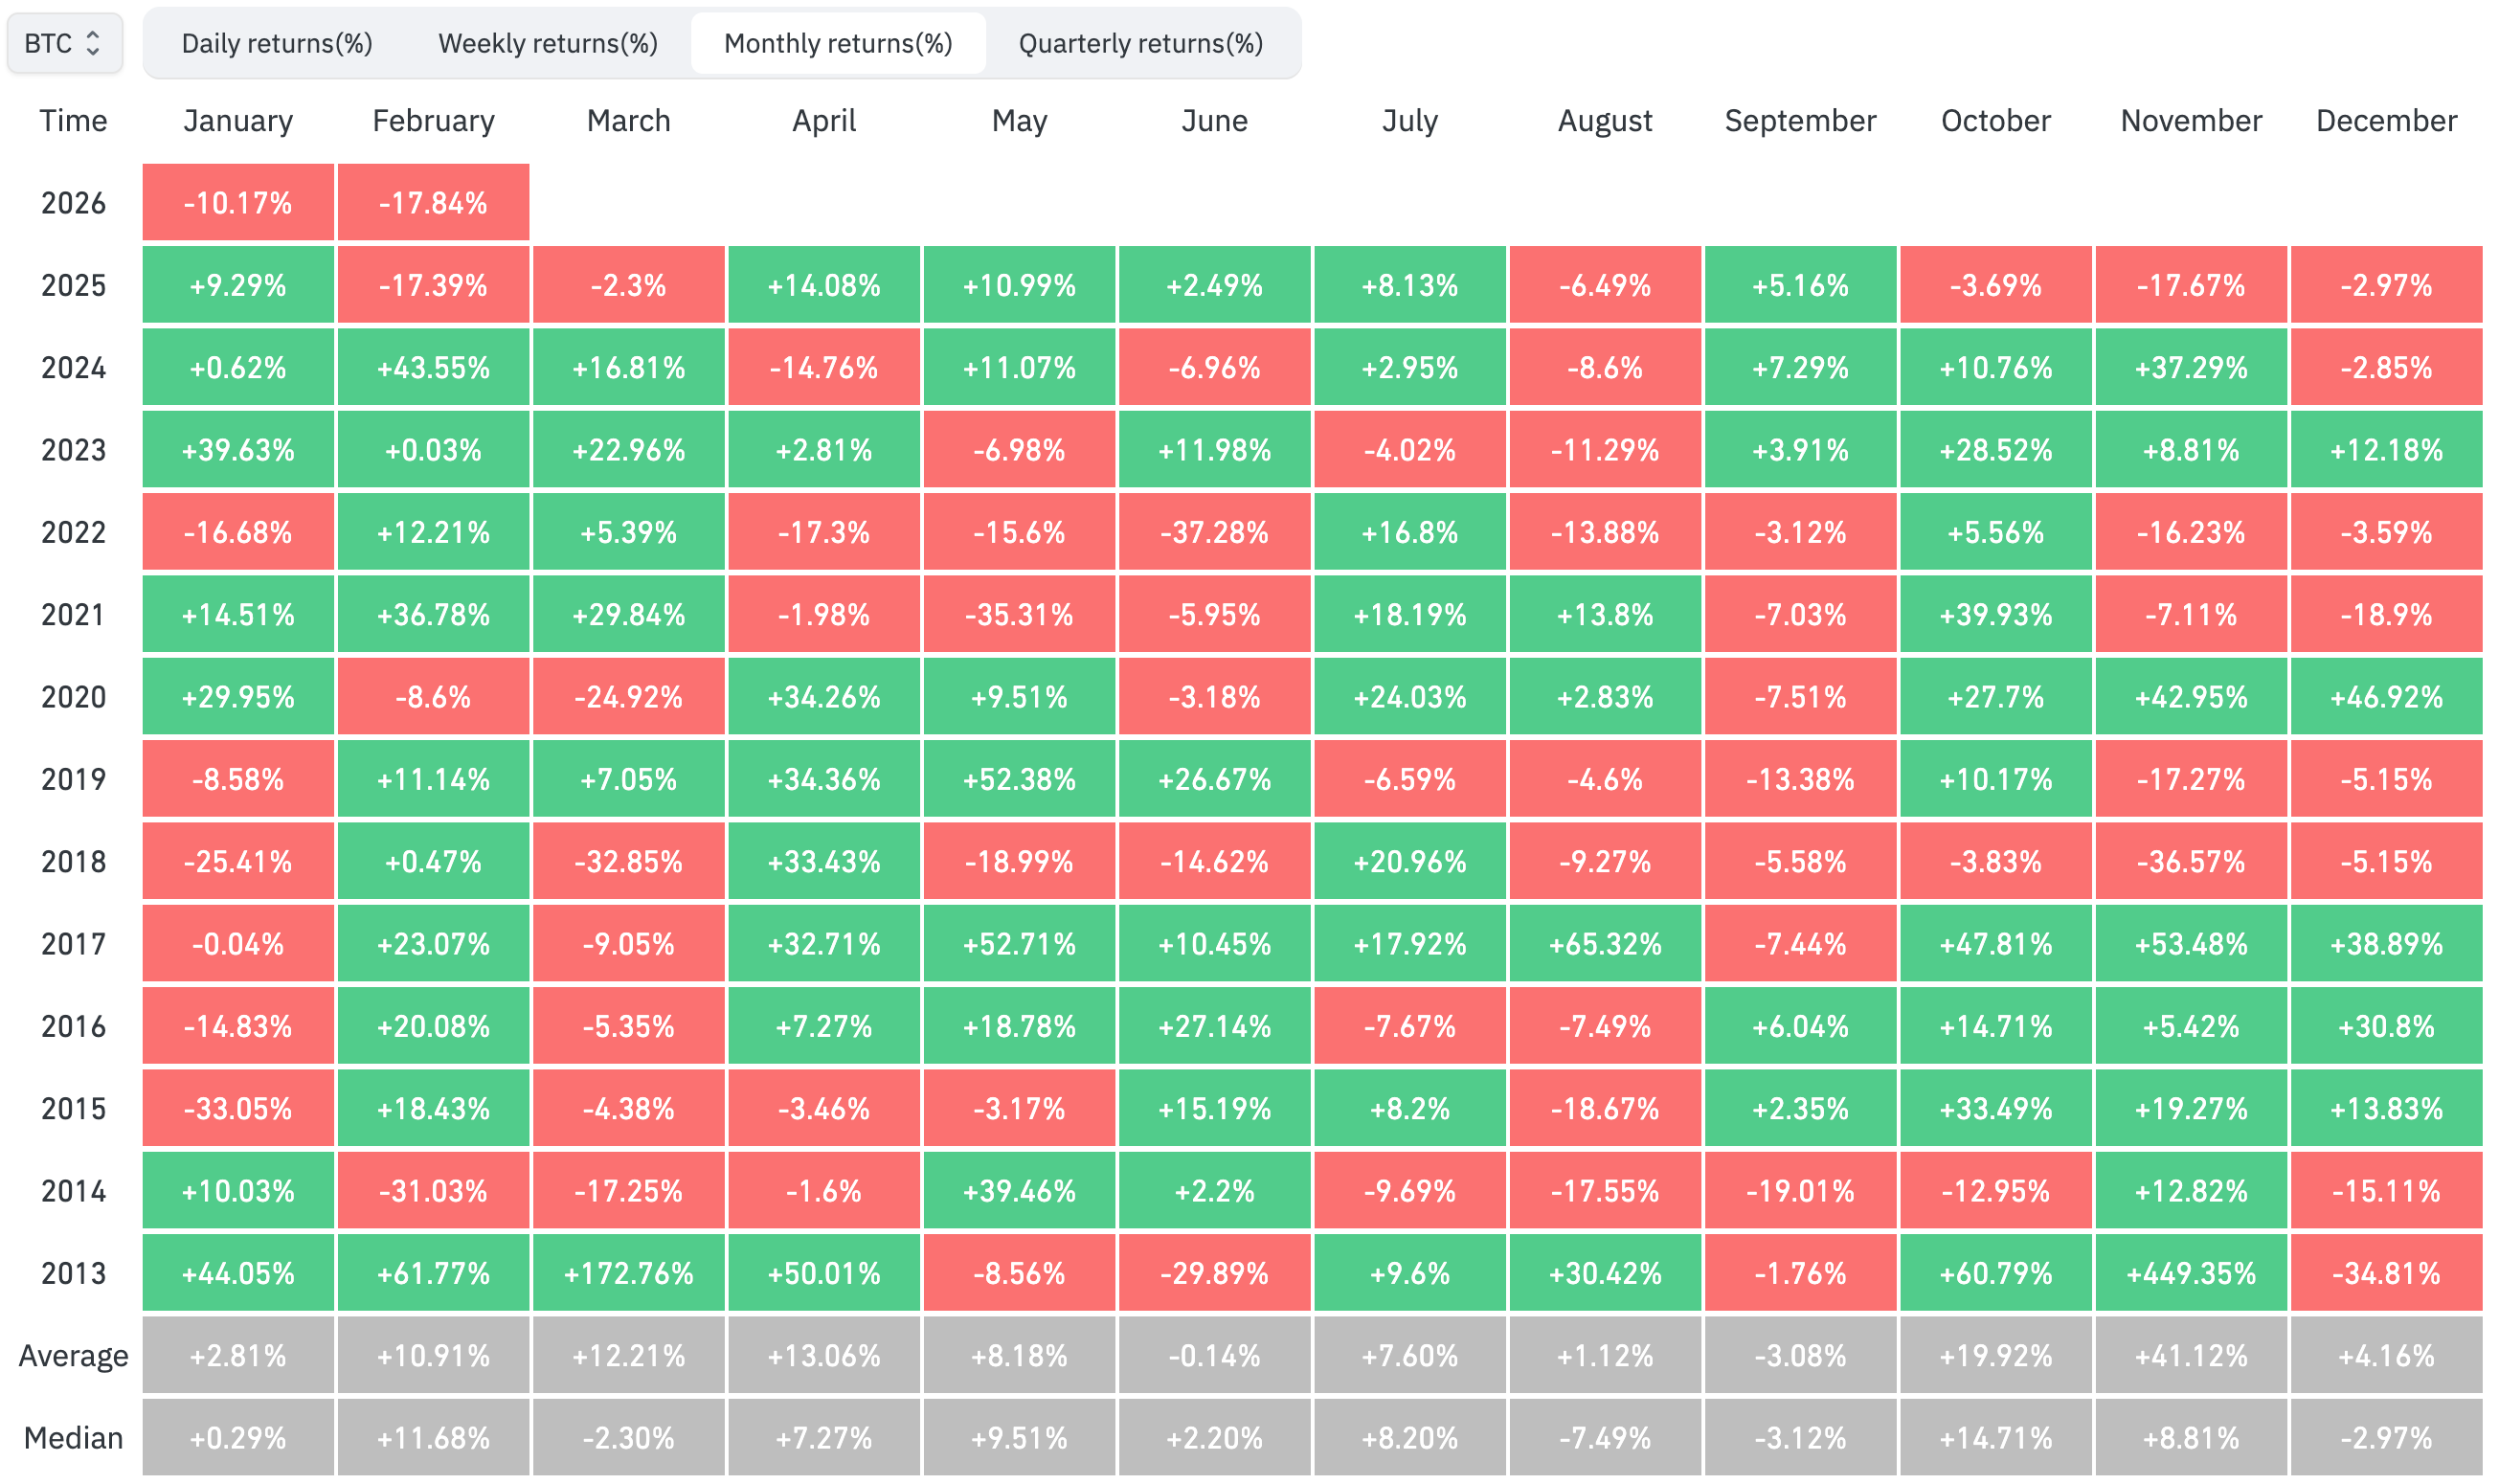Screen dimensions: 2499x1484
Task: Click the 2026 January -10.17% cell
Action: coord(238,203)
